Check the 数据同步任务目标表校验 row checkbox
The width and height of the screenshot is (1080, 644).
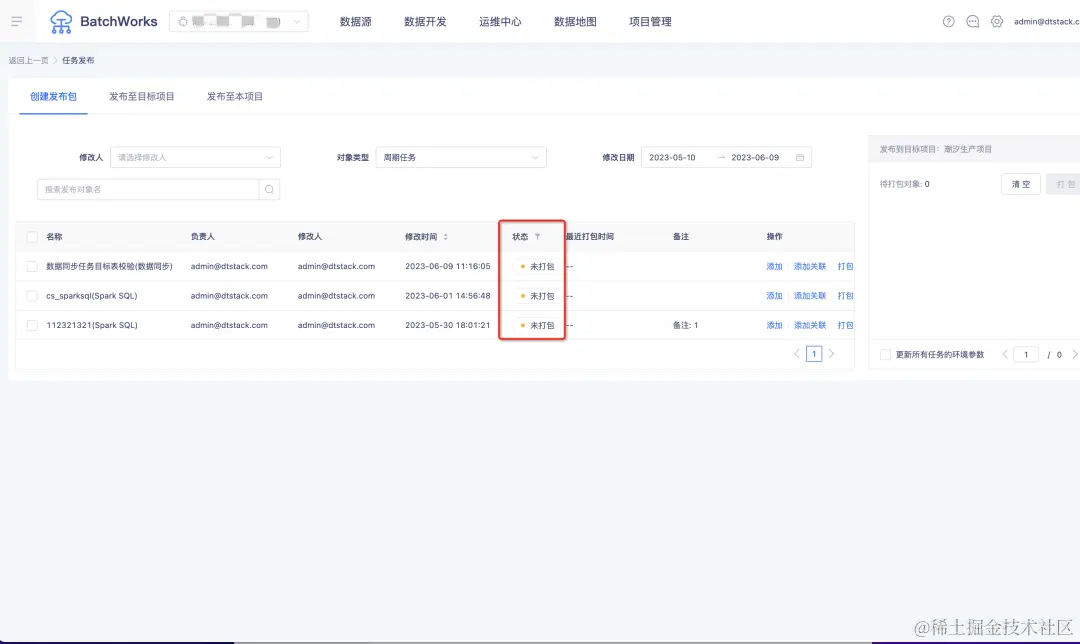pos(32,266)
